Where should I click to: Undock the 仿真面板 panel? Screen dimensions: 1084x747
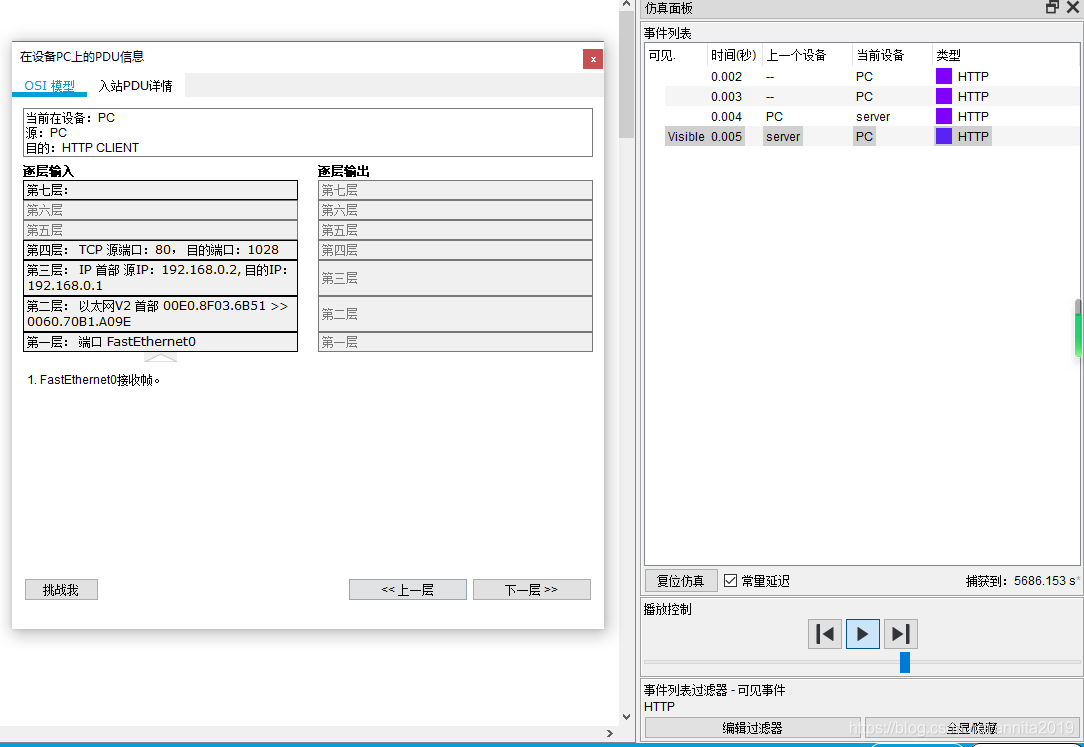point(1052,7)
